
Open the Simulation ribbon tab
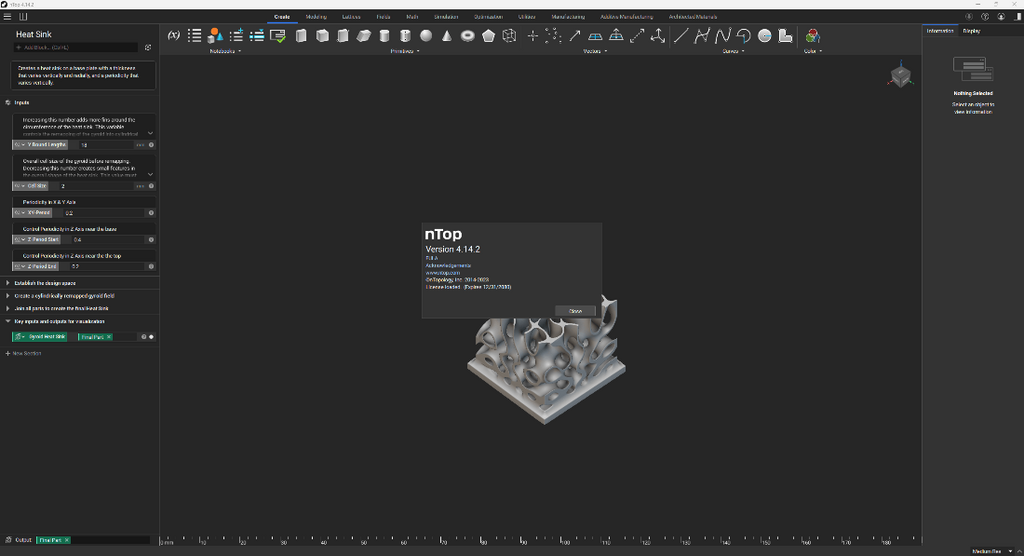tap(446, 17)
